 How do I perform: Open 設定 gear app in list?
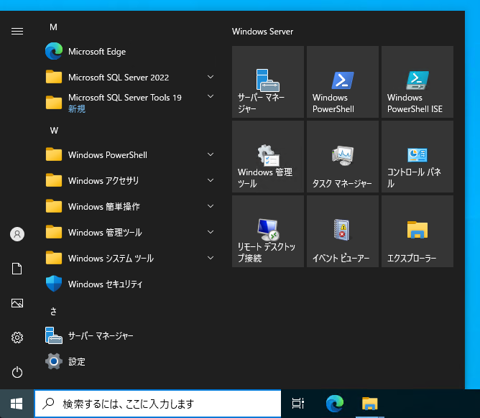pos(130,361)
